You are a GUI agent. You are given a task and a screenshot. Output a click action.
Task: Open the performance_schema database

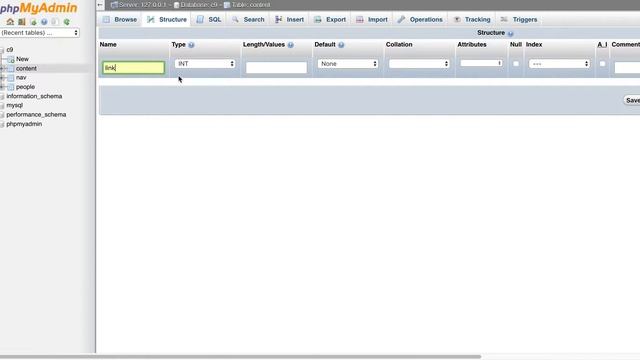pos(36,115)
